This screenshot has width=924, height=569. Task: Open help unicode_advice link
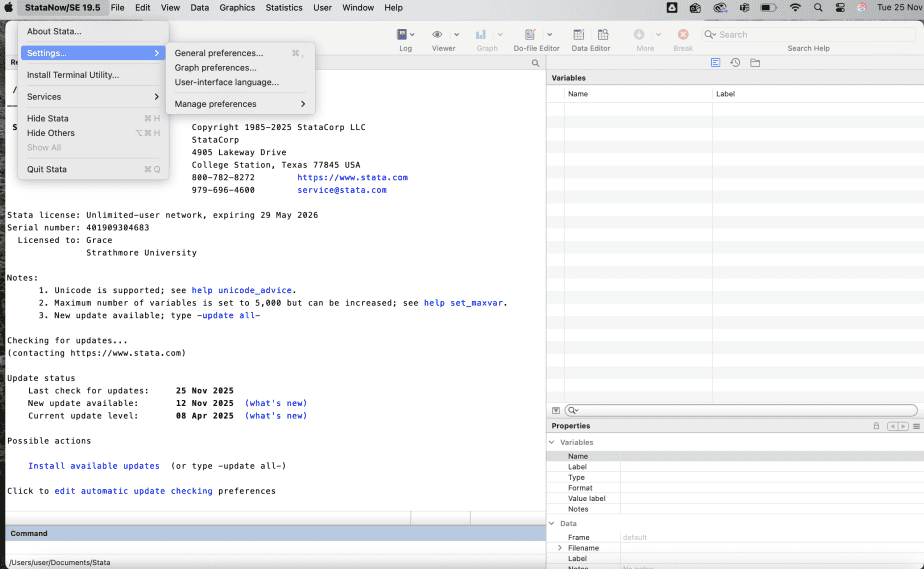242,290
